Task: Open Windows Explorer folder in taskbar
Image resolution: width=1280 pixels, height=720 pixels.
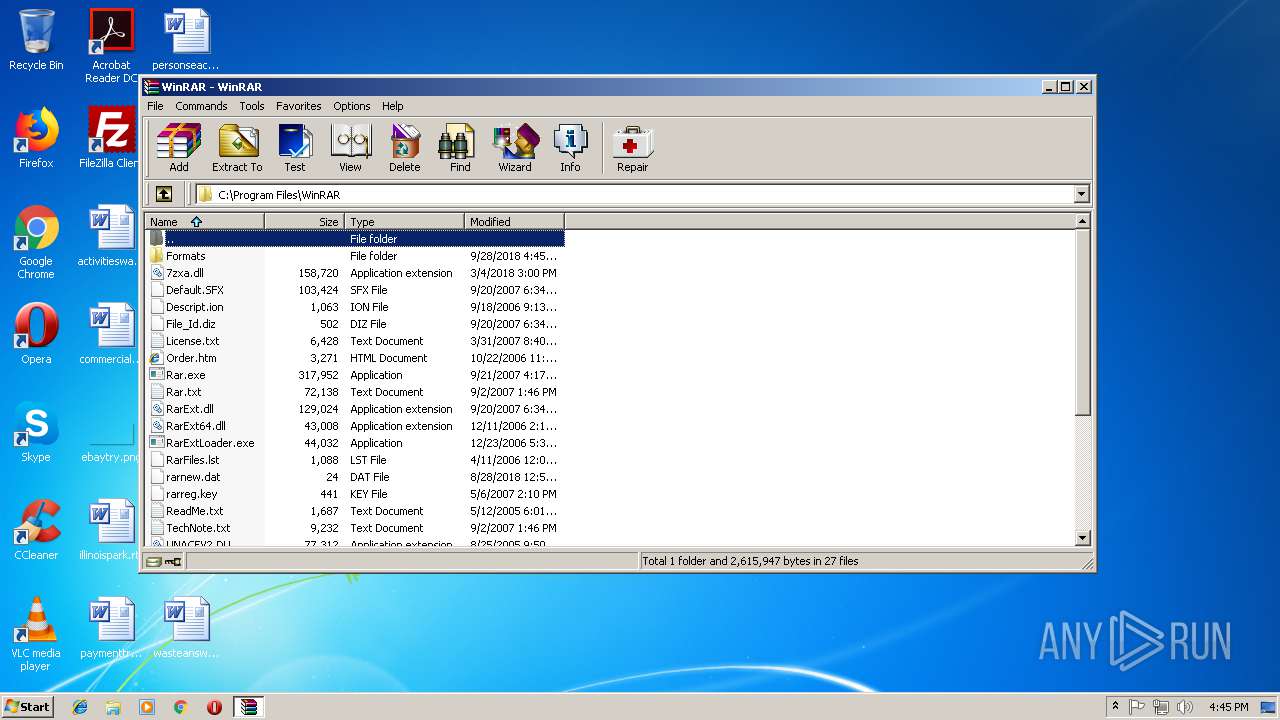Action: [x=113, y=707]
